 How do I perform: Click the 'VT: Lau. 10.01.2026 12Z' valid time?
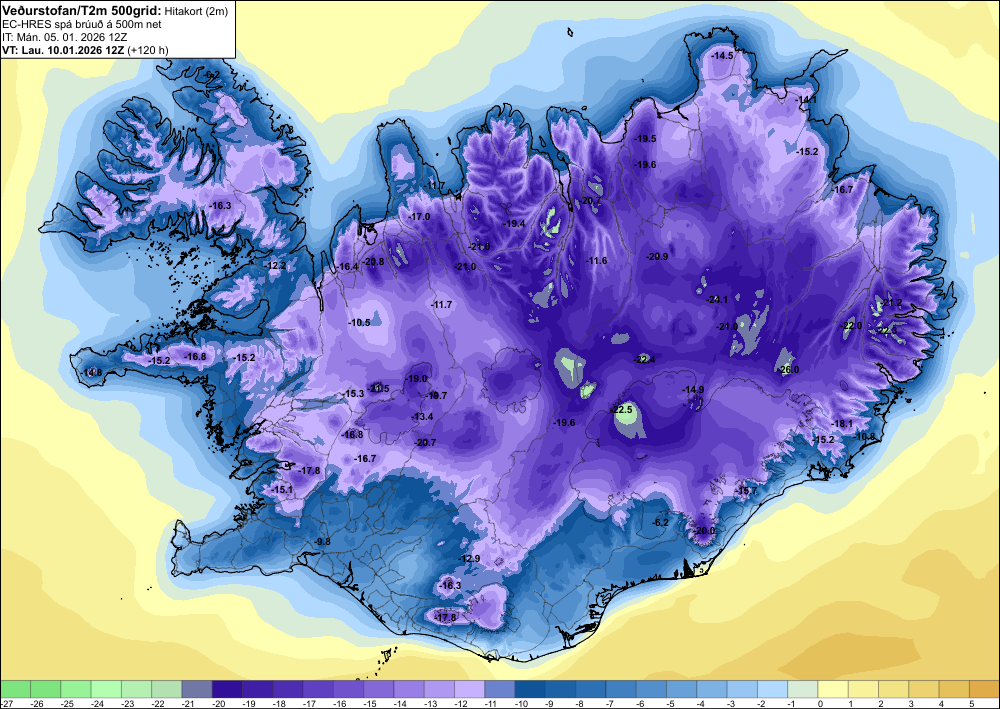point(64,50)
